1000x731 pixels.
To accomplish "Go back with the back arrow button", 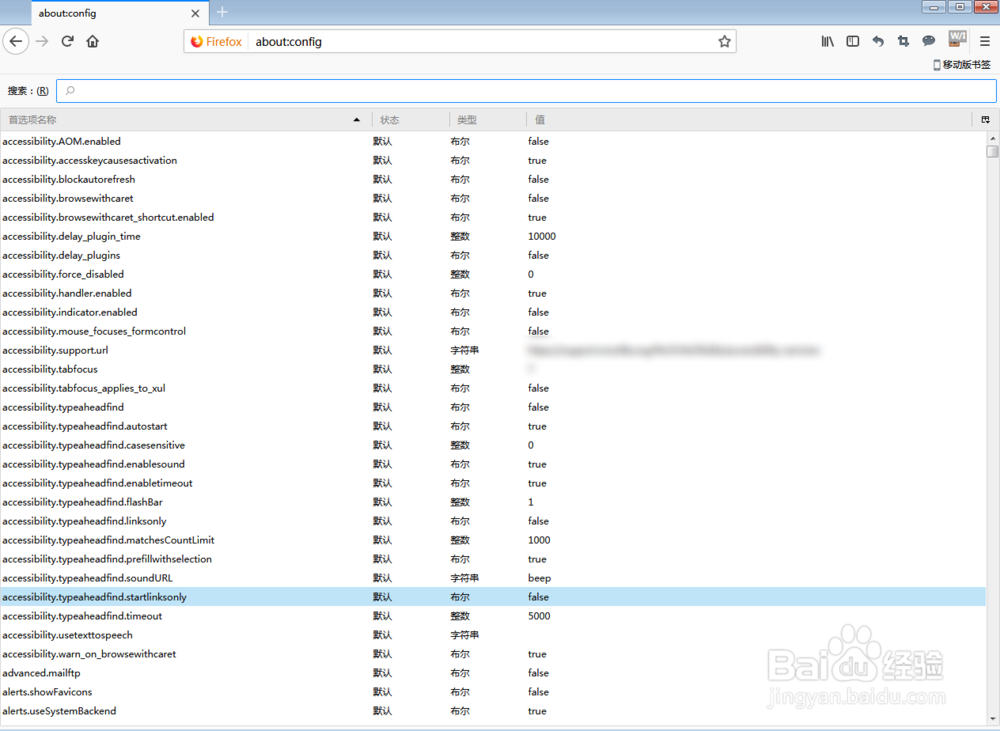I will click(x=16, y=41).
